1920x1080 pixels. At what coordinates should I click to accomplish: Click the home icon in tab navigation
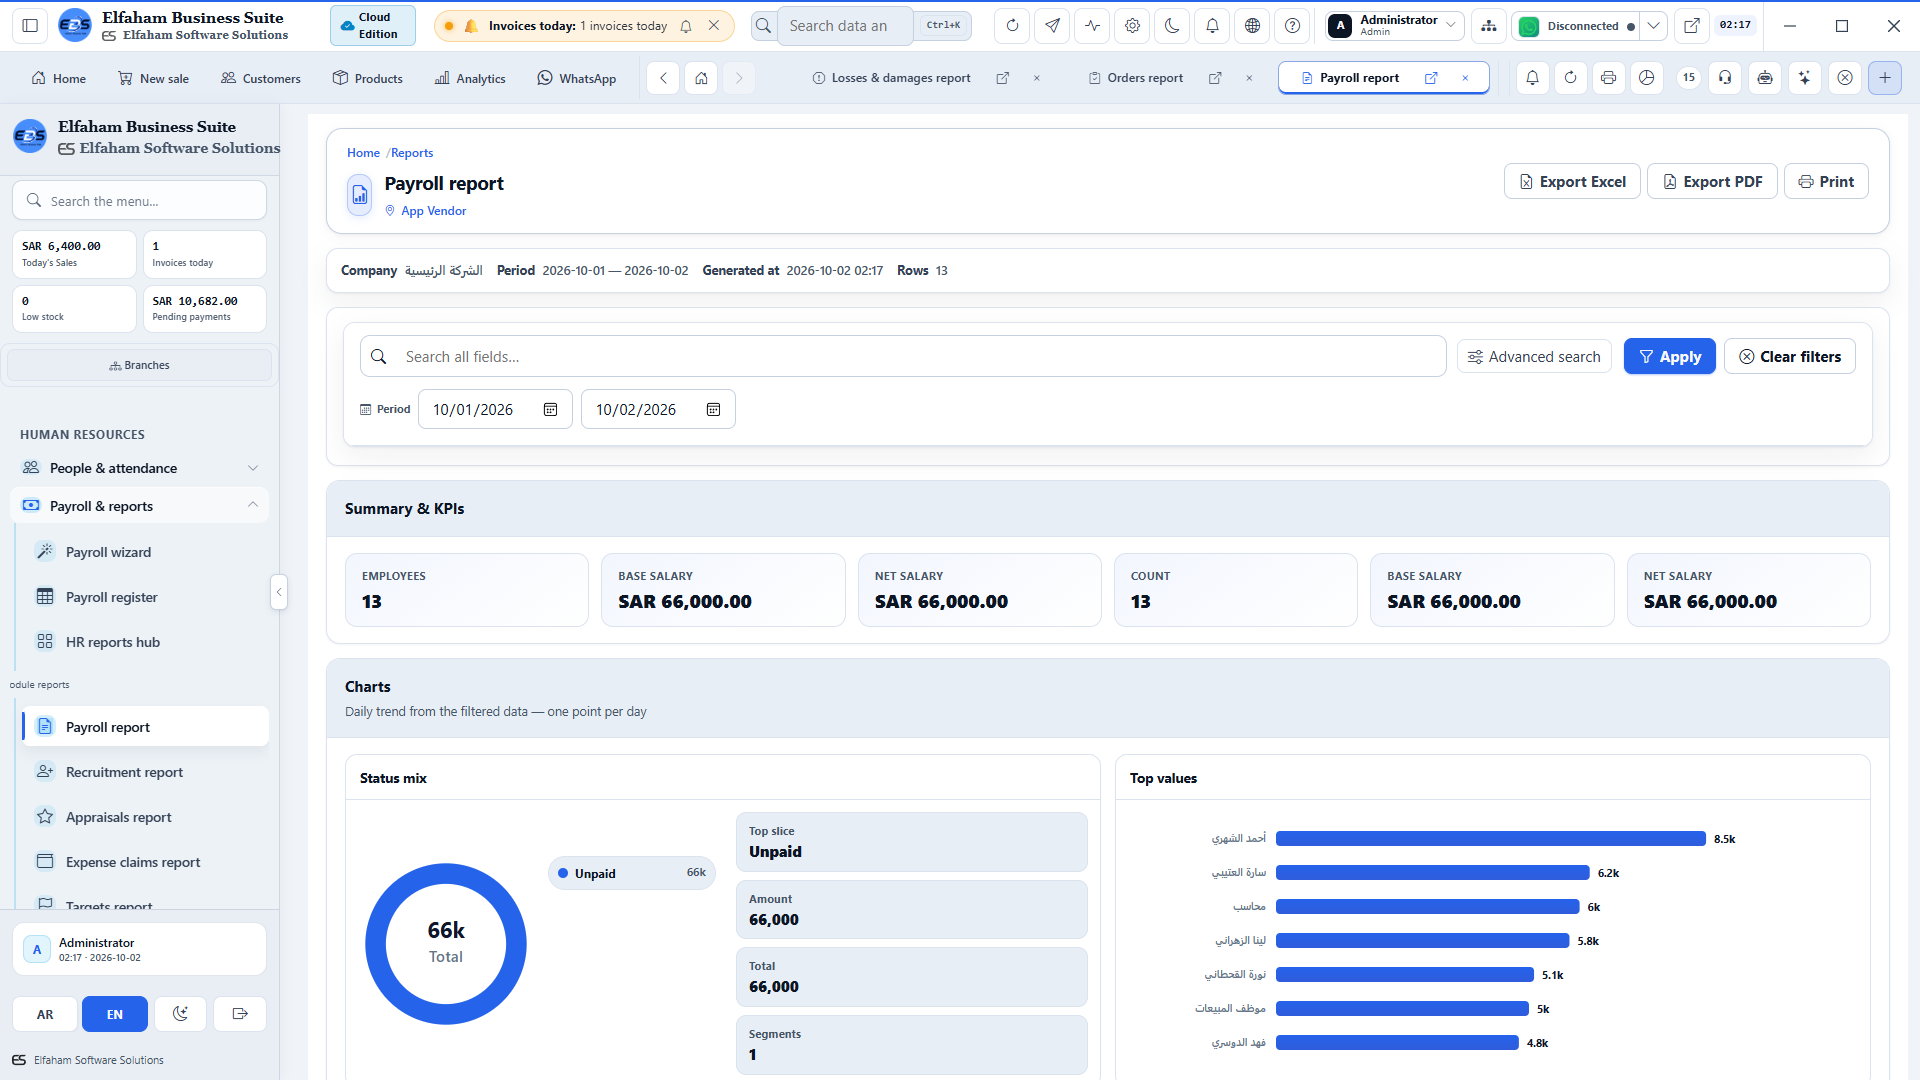[x=701, y=78]
